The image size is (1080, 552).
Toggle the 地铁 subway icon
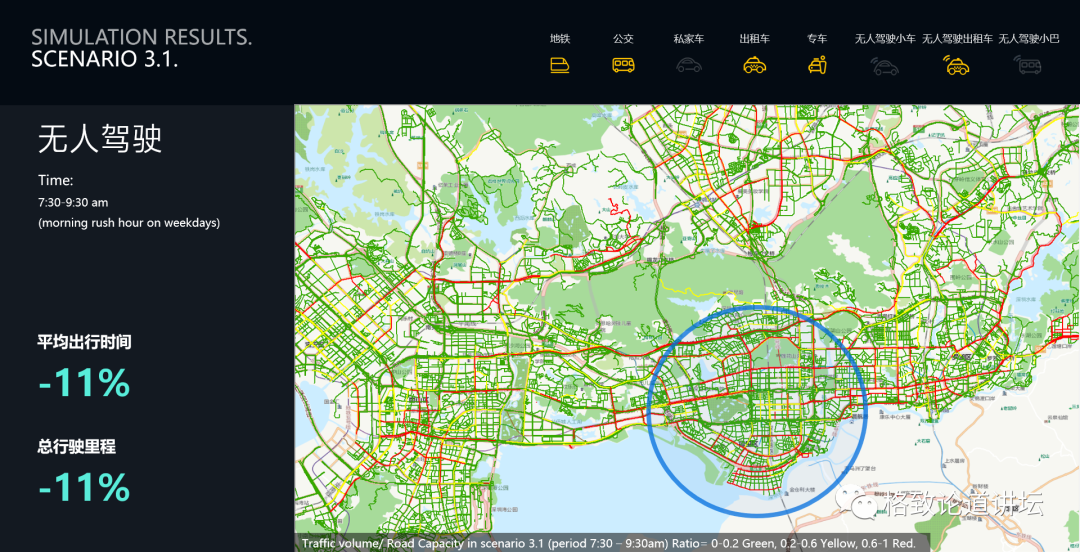[x=559, y=65]
